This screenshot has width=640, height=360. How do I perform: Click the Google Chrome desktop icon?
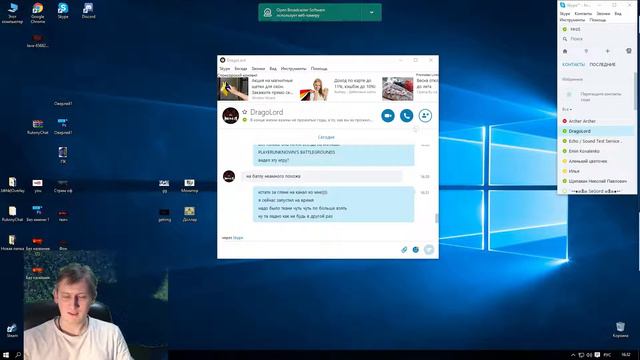point(38,13)
